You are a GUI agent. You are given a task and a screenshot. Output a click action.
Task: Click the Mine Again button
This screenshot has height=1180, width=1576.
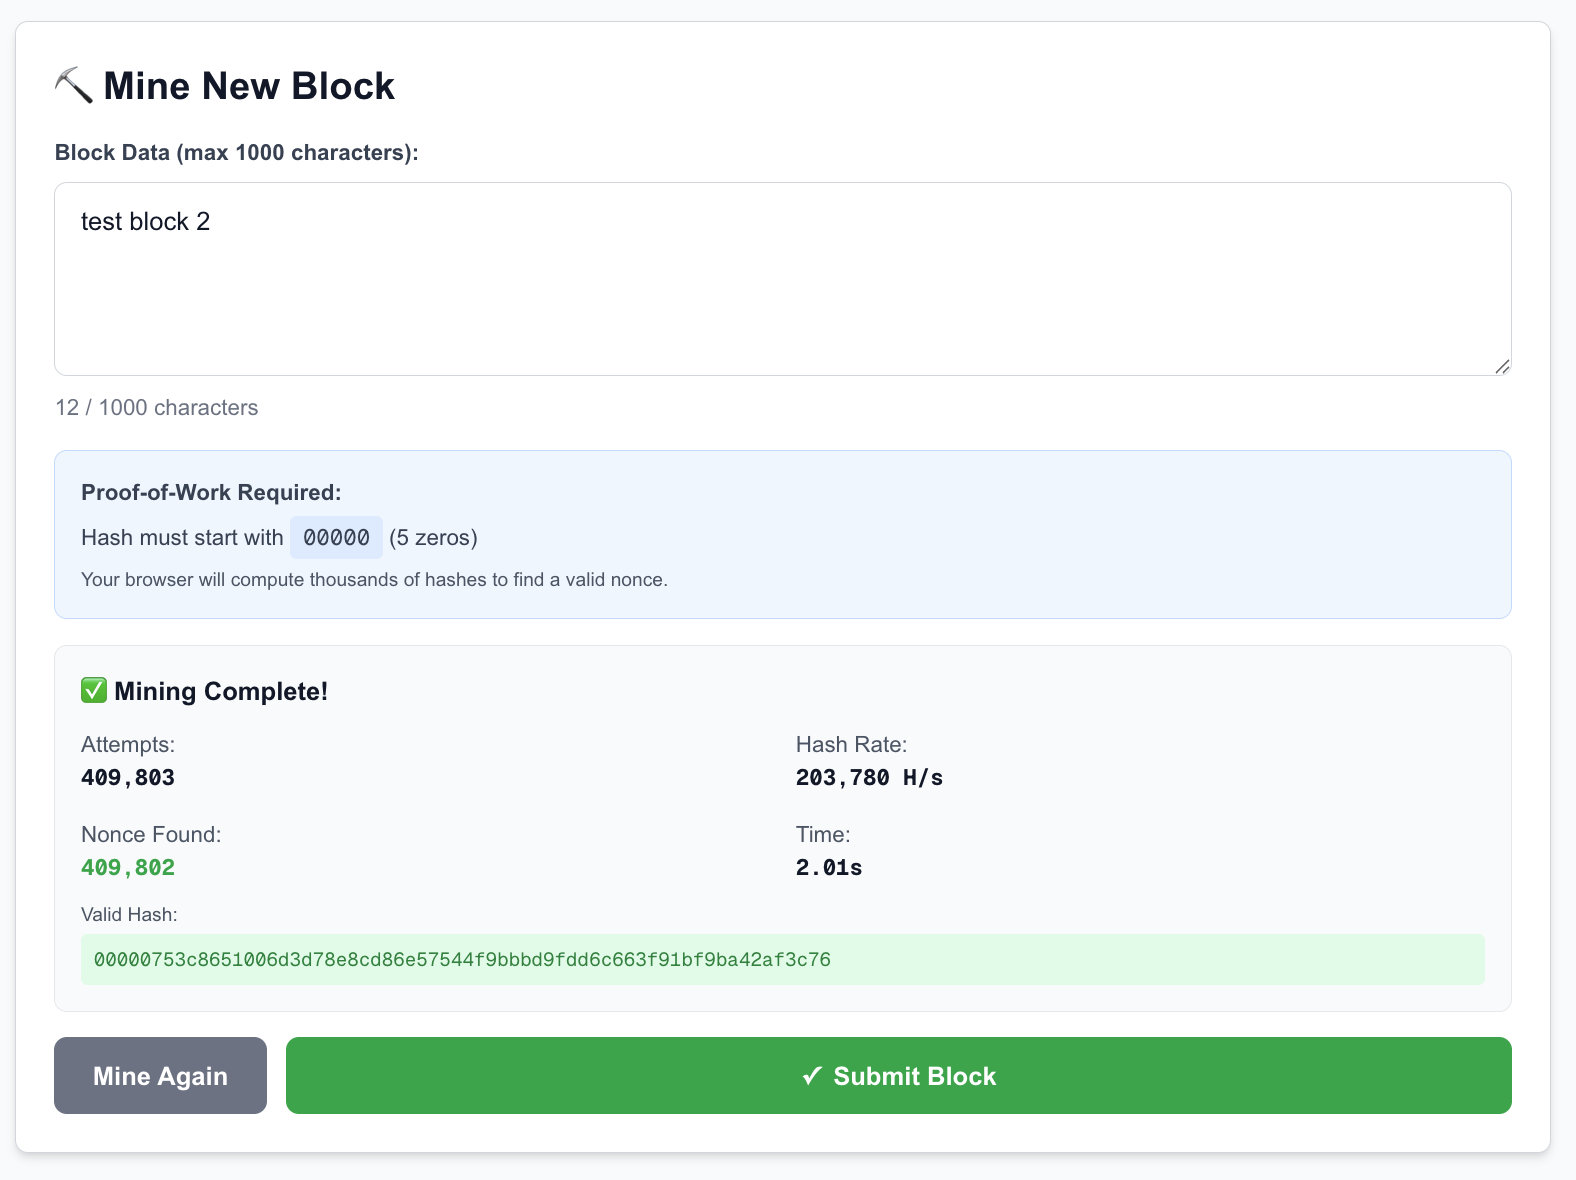click(160, 1075)
